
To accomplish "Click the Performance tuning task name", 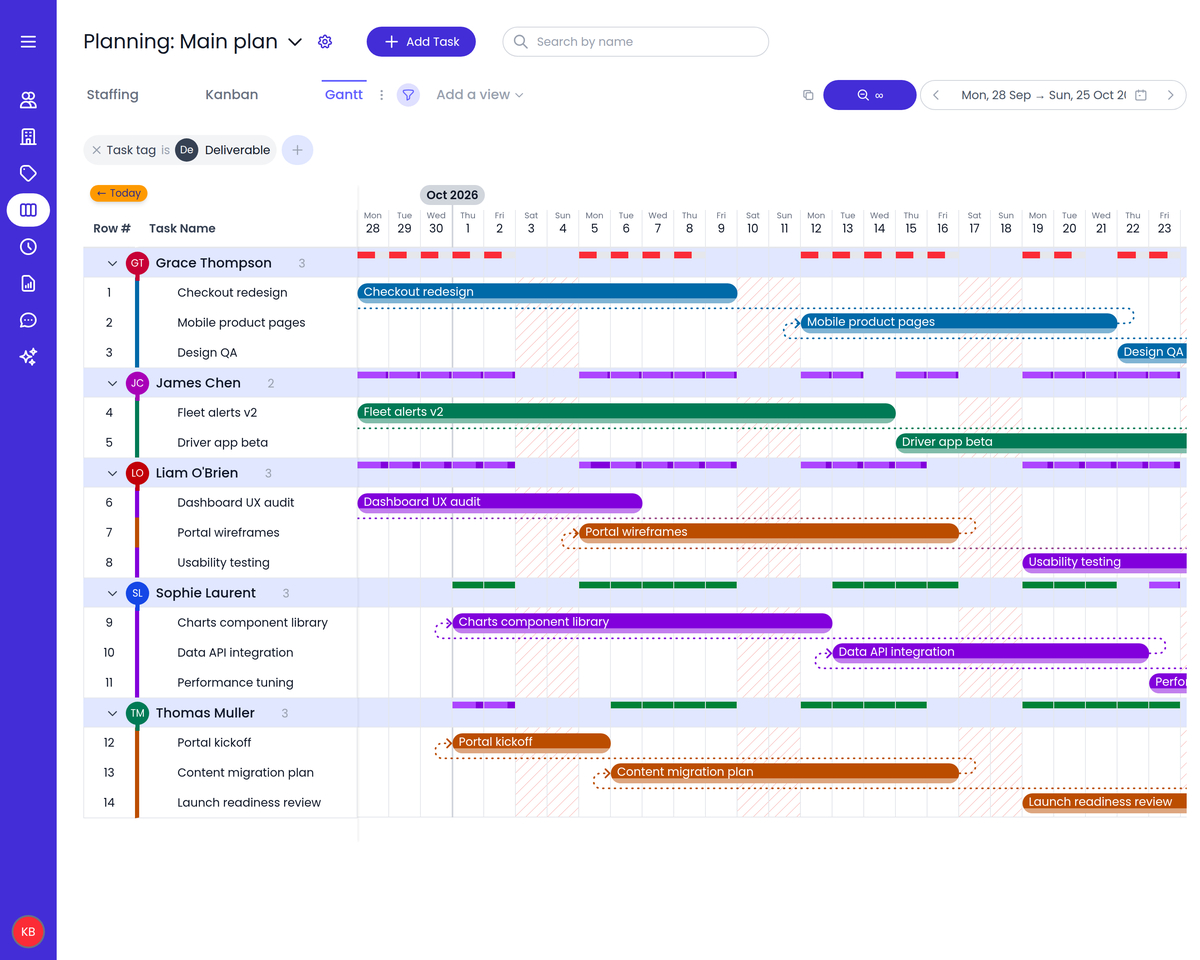I will tap(235, 683).
